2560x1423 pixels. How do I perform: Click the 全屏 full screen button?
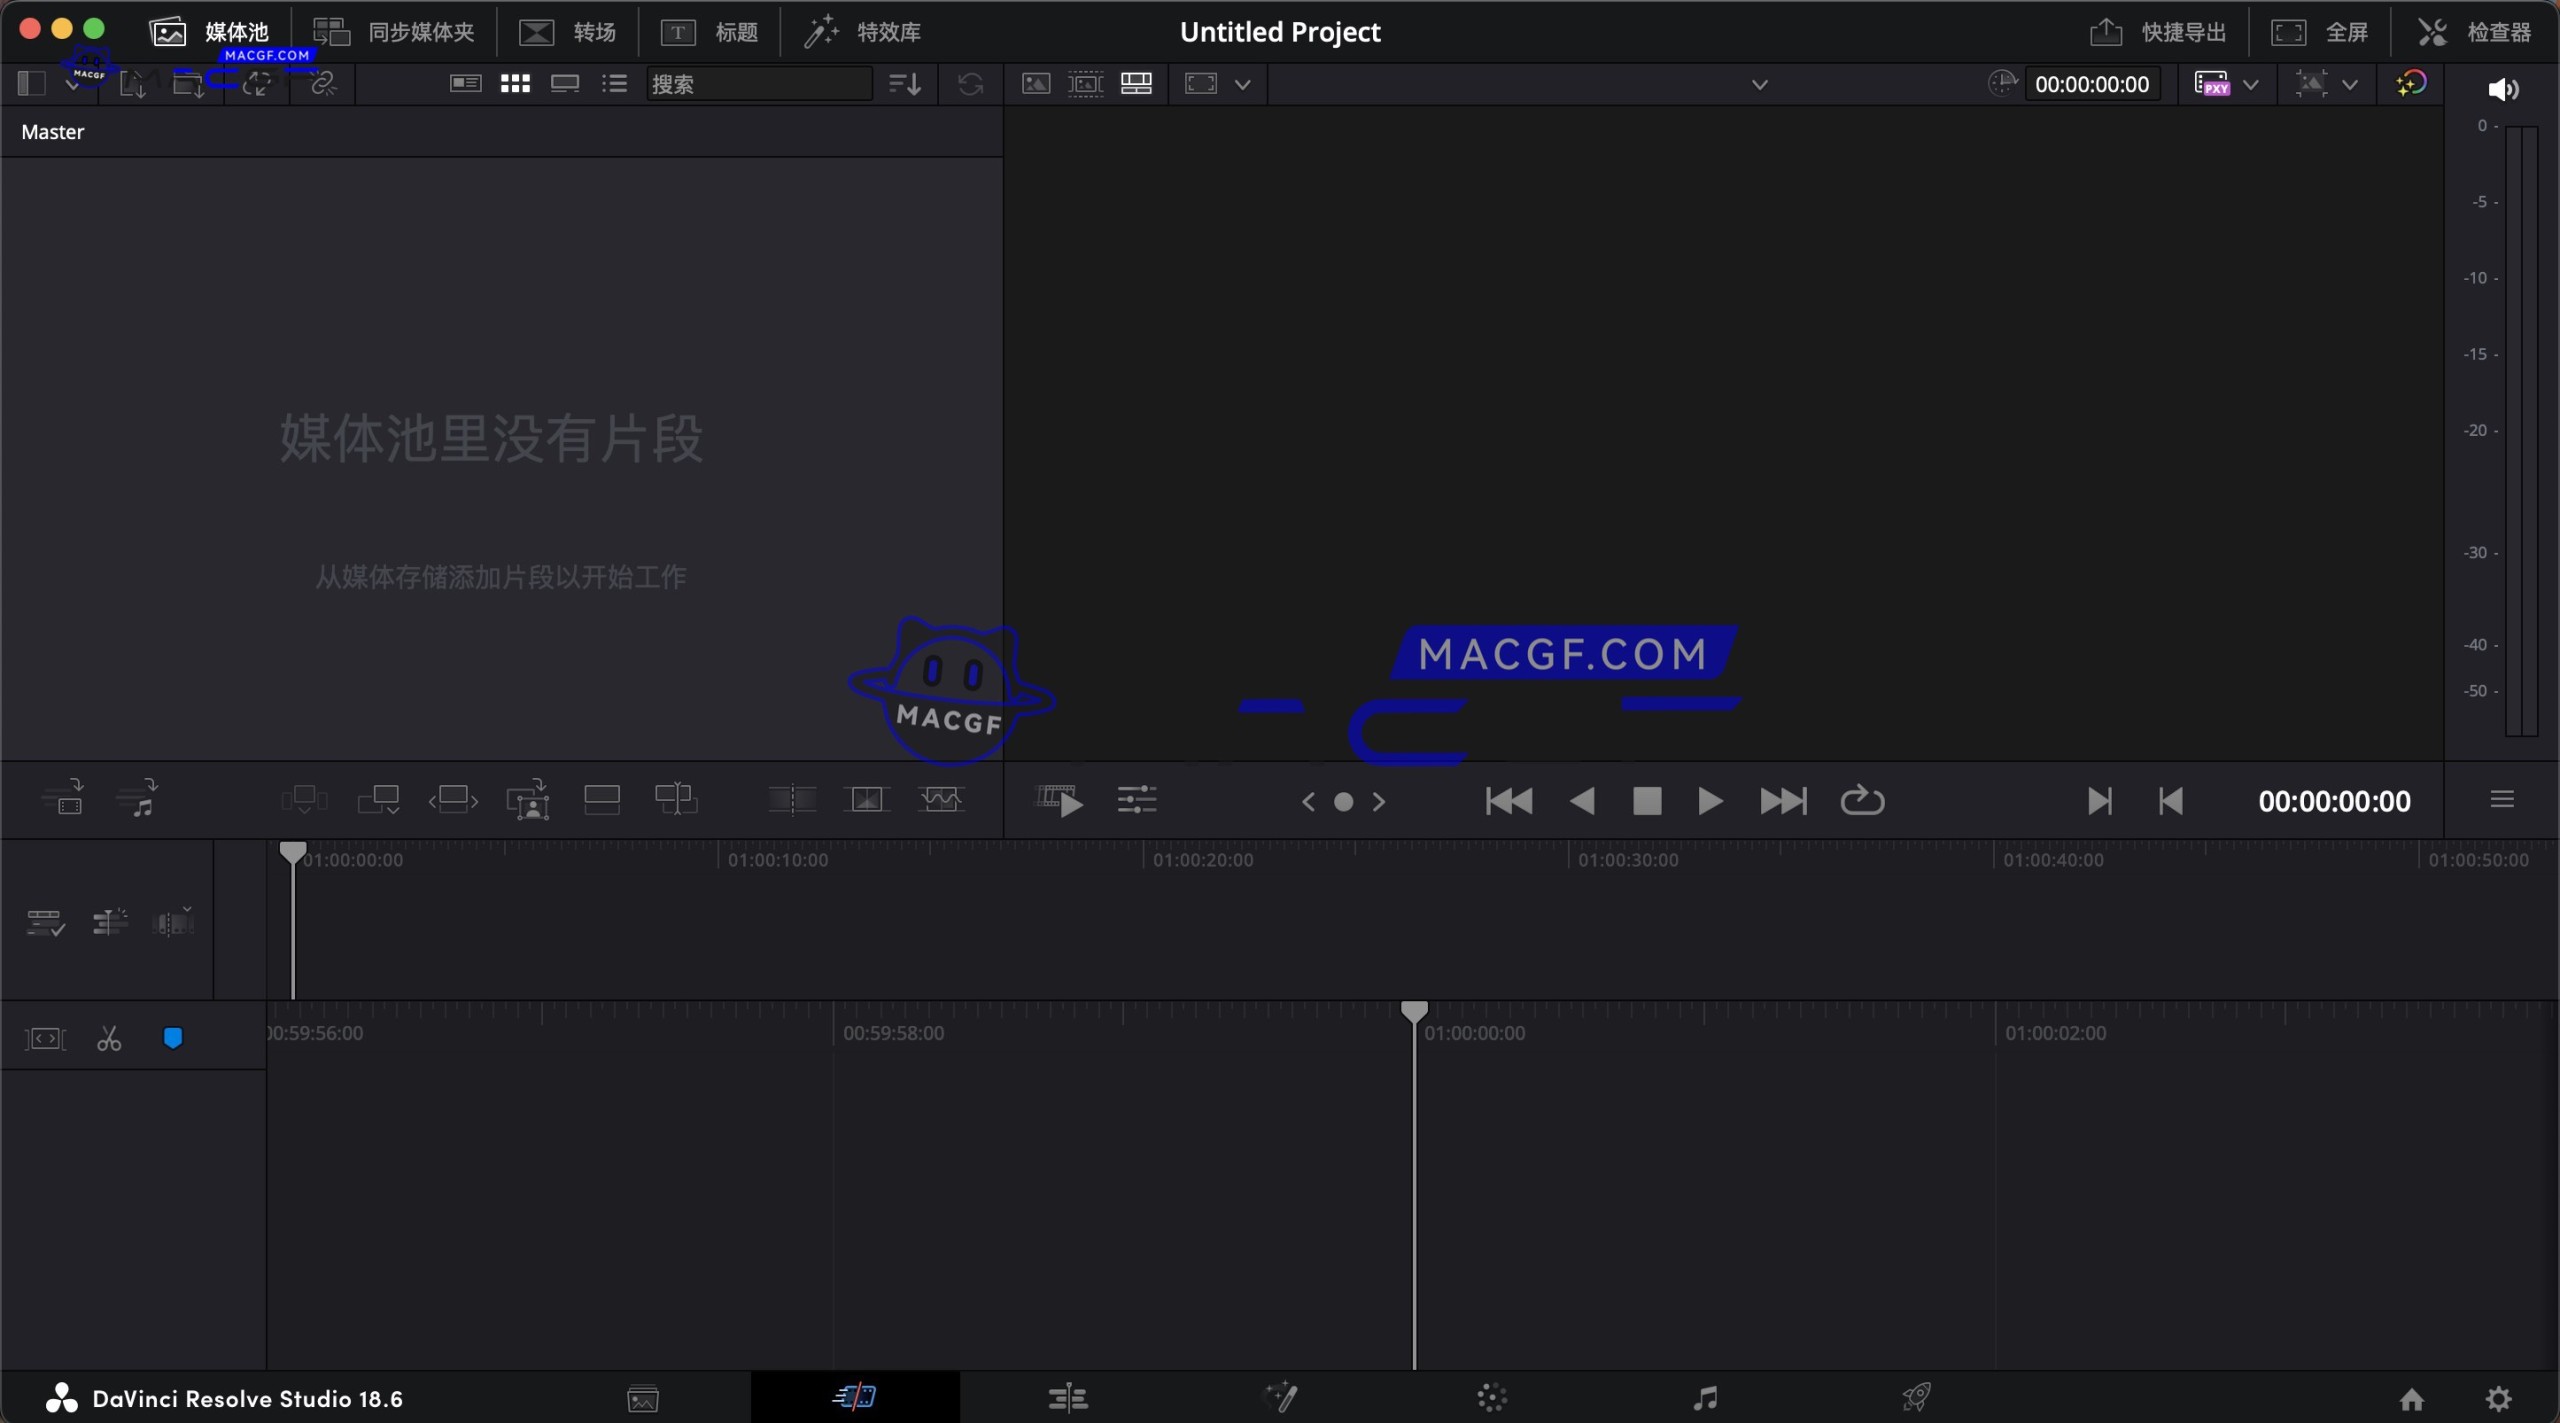pyautogui.click(x=2322, y=31)
